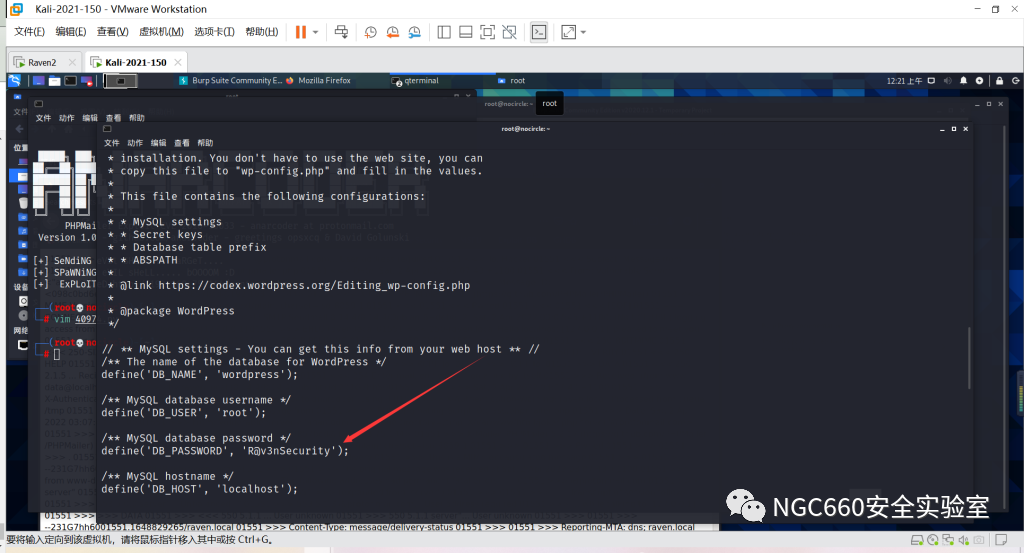
Task: Click the 'R@v3nSecurity' password text in terminal
Action: click(289, 451)
